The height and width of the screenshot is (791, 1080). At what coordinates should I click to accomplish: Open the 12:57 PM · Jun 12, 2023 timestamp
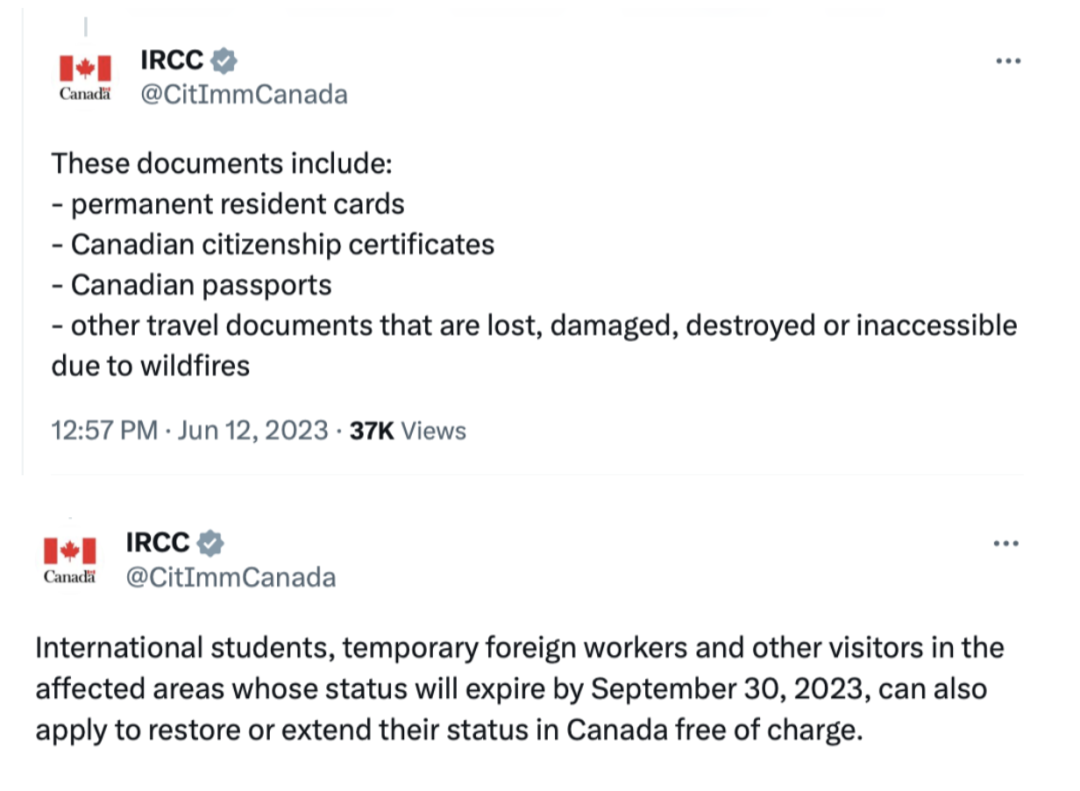click(189, 431)
